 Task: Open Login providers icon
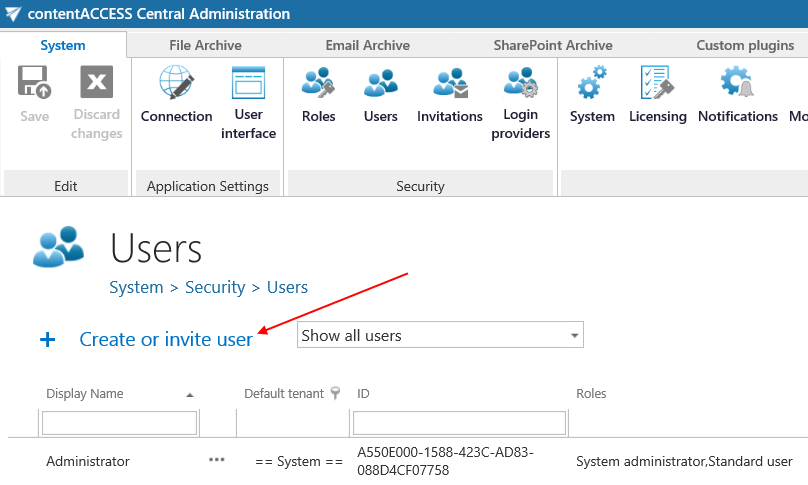coord(520,84)
